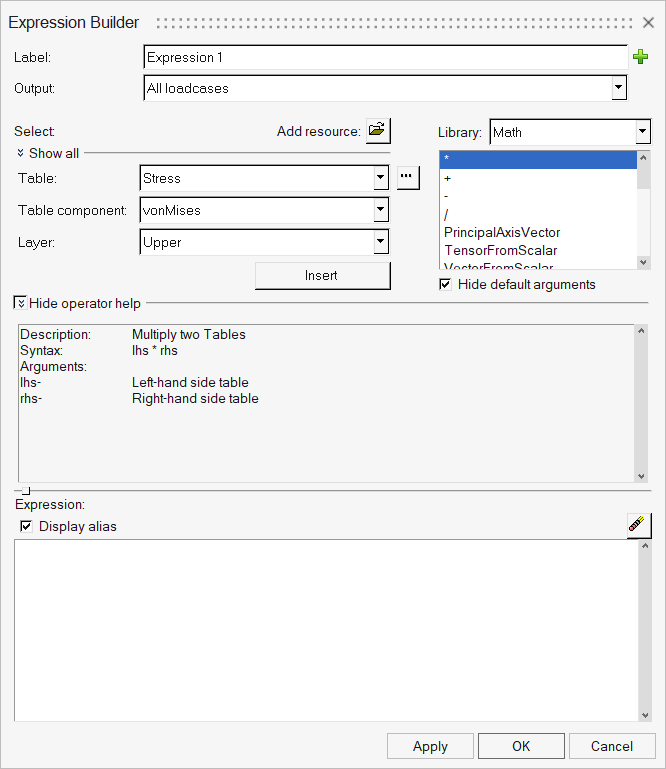Select TensorFromScalar in the operator list
The height and width of the screenshot is (769, 666).
pyautogui.click(x=500, y=250)
